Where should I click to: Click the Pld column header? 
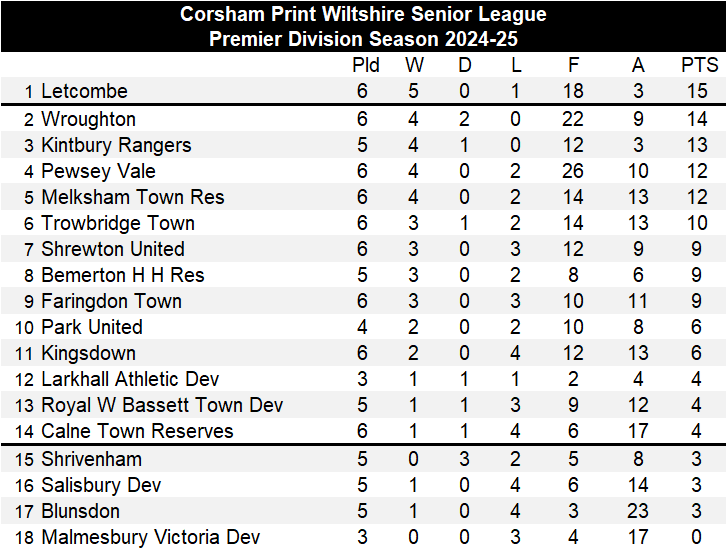click(366, 65)
